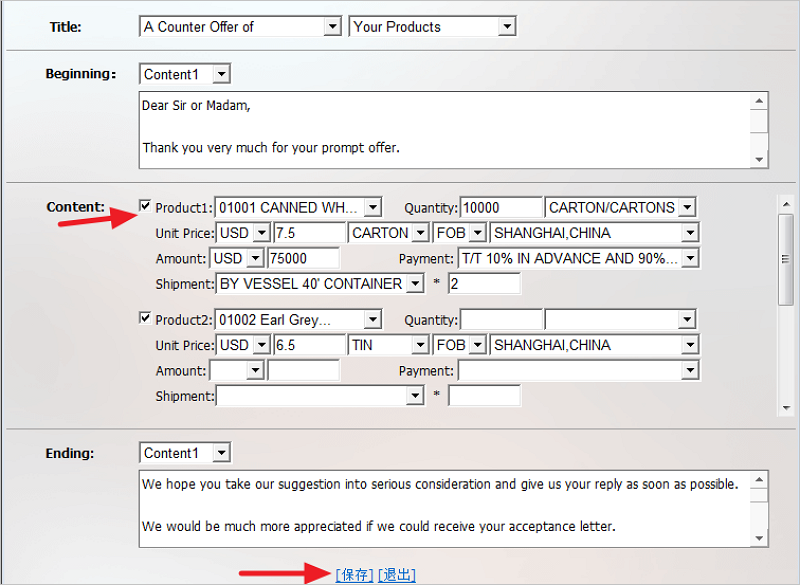Screen dimensions: 800x585
Task: Click the Product1 Quantity field showing 10000
Action: (500, 208)
